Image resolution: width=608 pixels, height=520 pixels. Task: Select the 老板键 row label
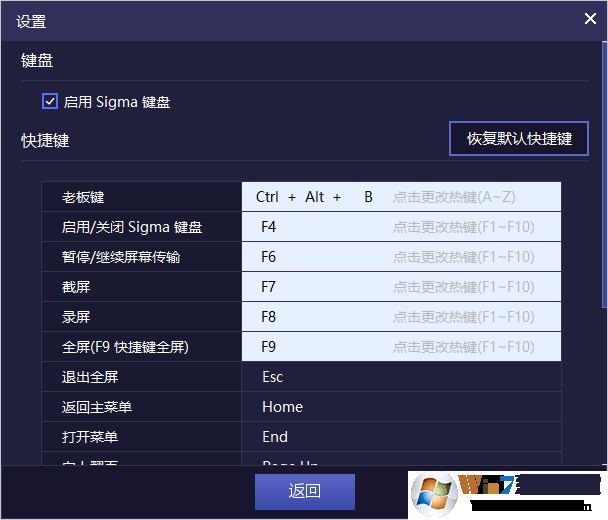point(83,197)
